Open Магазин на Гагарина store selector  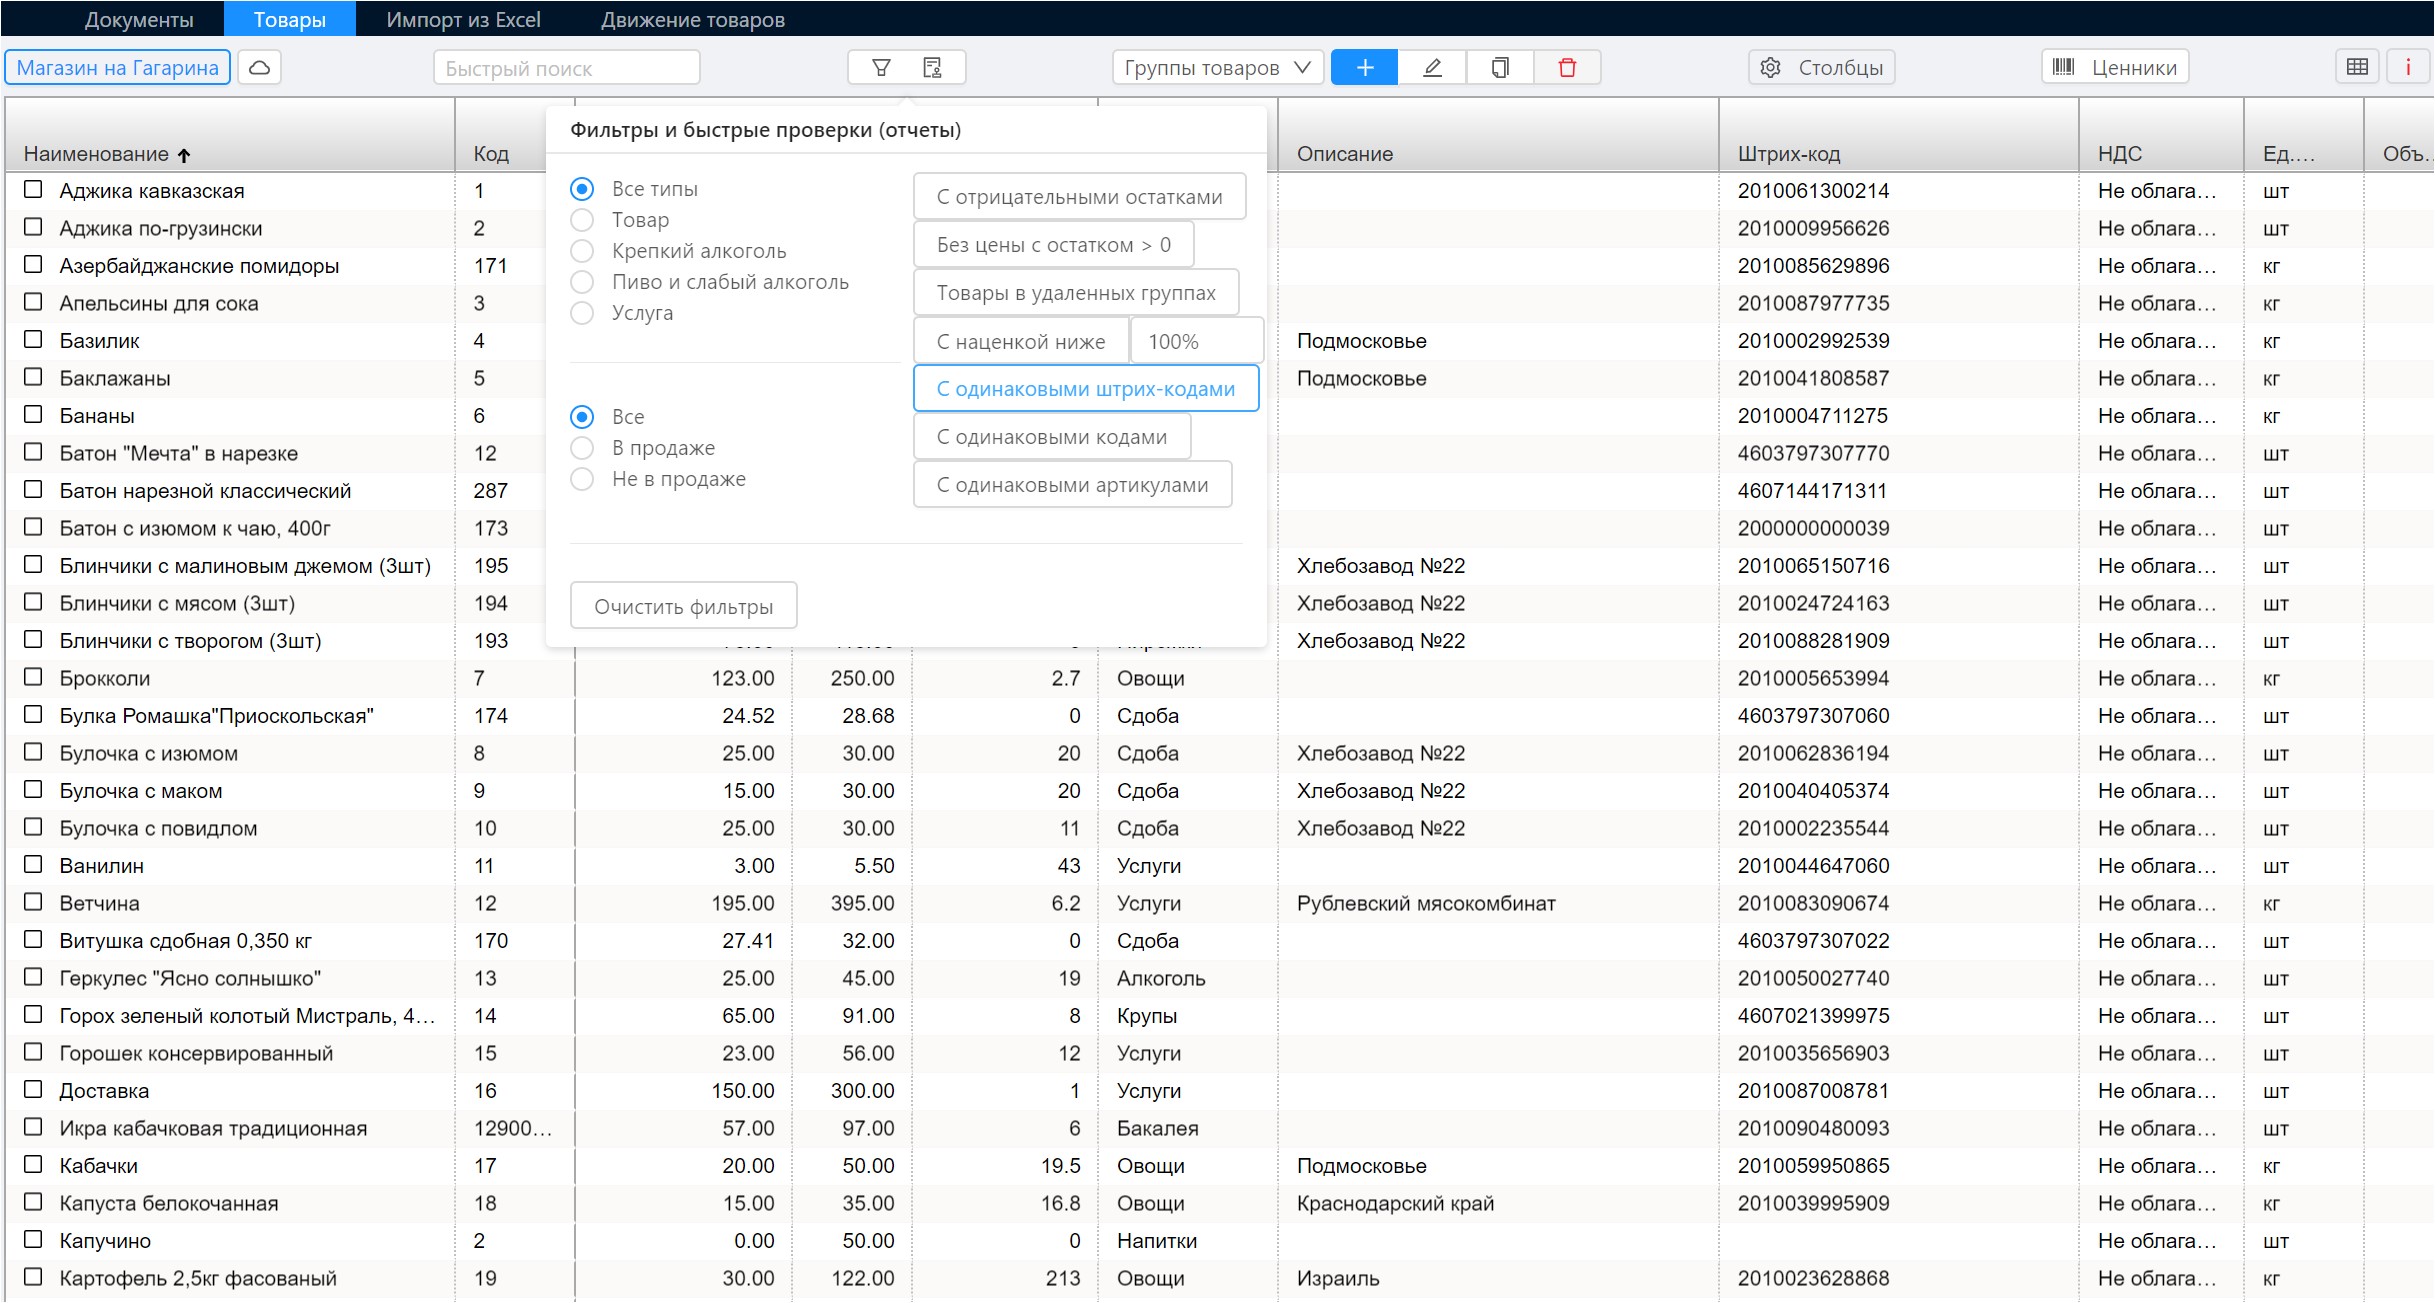pos(117,68)
